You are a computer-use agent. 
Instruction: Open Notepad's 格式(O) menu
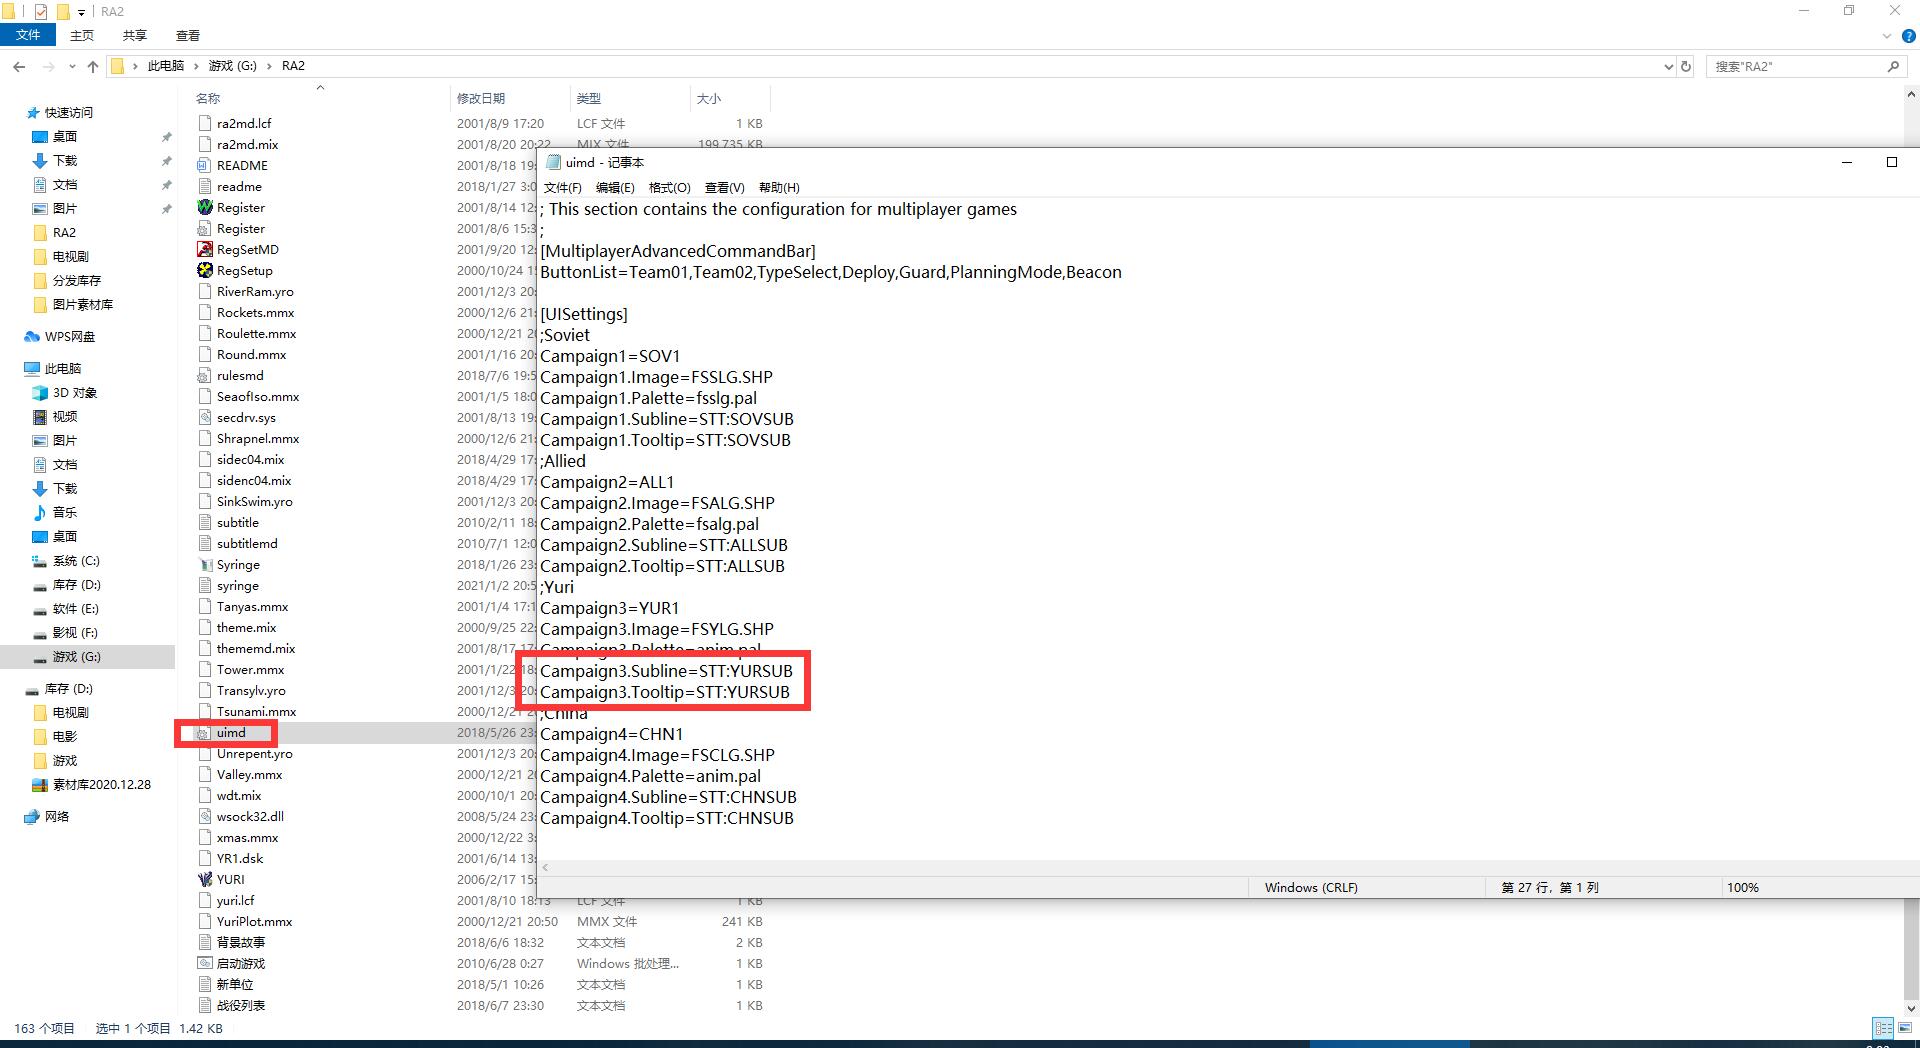[x=669, y=187]
